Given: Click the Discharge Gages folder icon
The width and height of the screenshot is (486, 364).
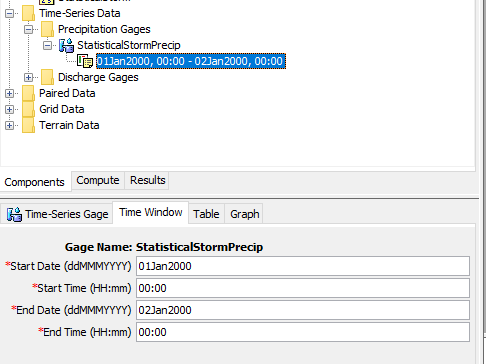Looking at the screenshot, I should click(47, 77).
